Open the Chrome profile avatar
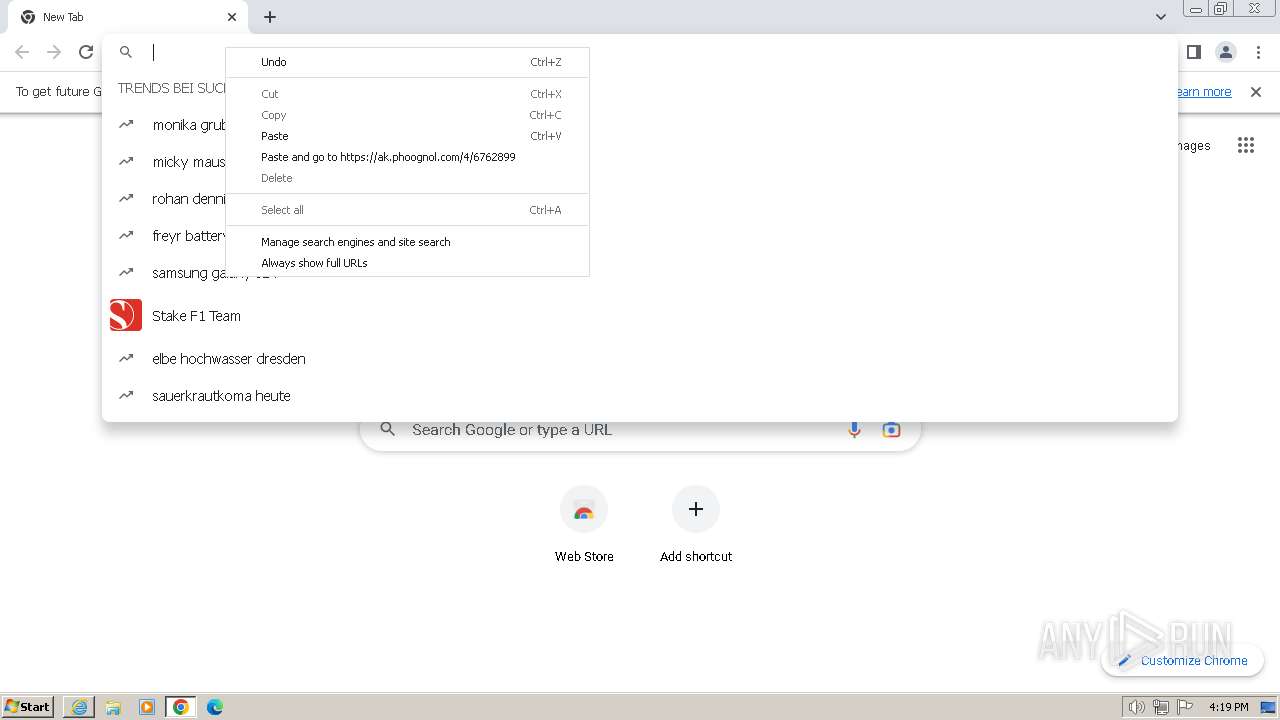 pyautogui.click(x=1225, y=52)
